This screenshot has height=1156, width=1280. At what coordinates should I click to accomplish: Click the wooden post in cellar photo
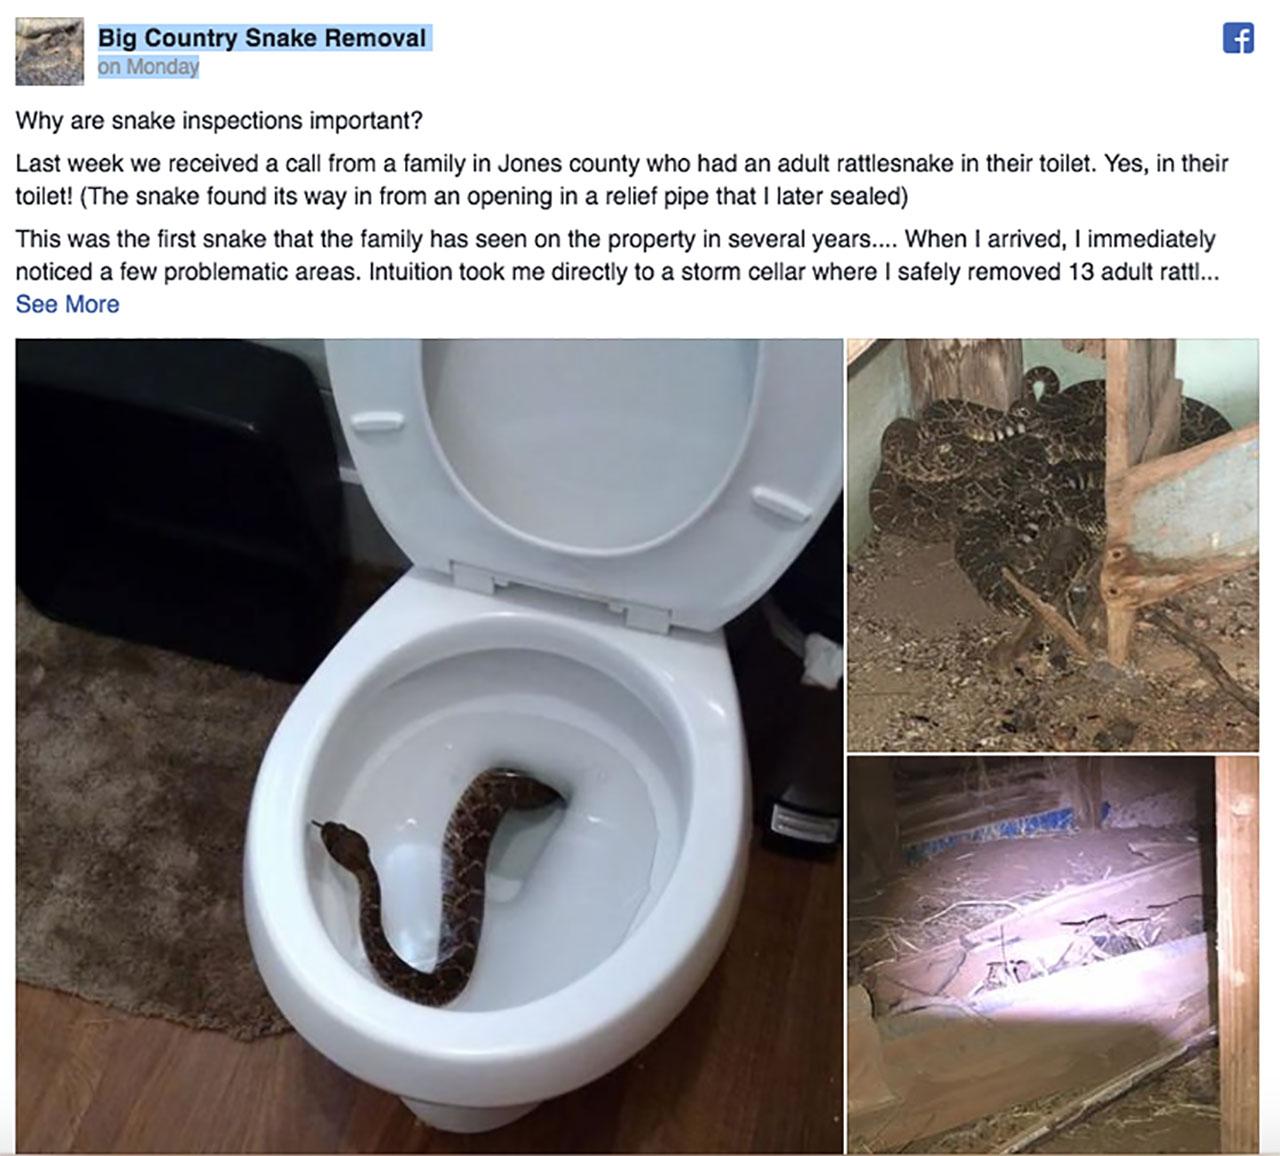(1123, 500)
